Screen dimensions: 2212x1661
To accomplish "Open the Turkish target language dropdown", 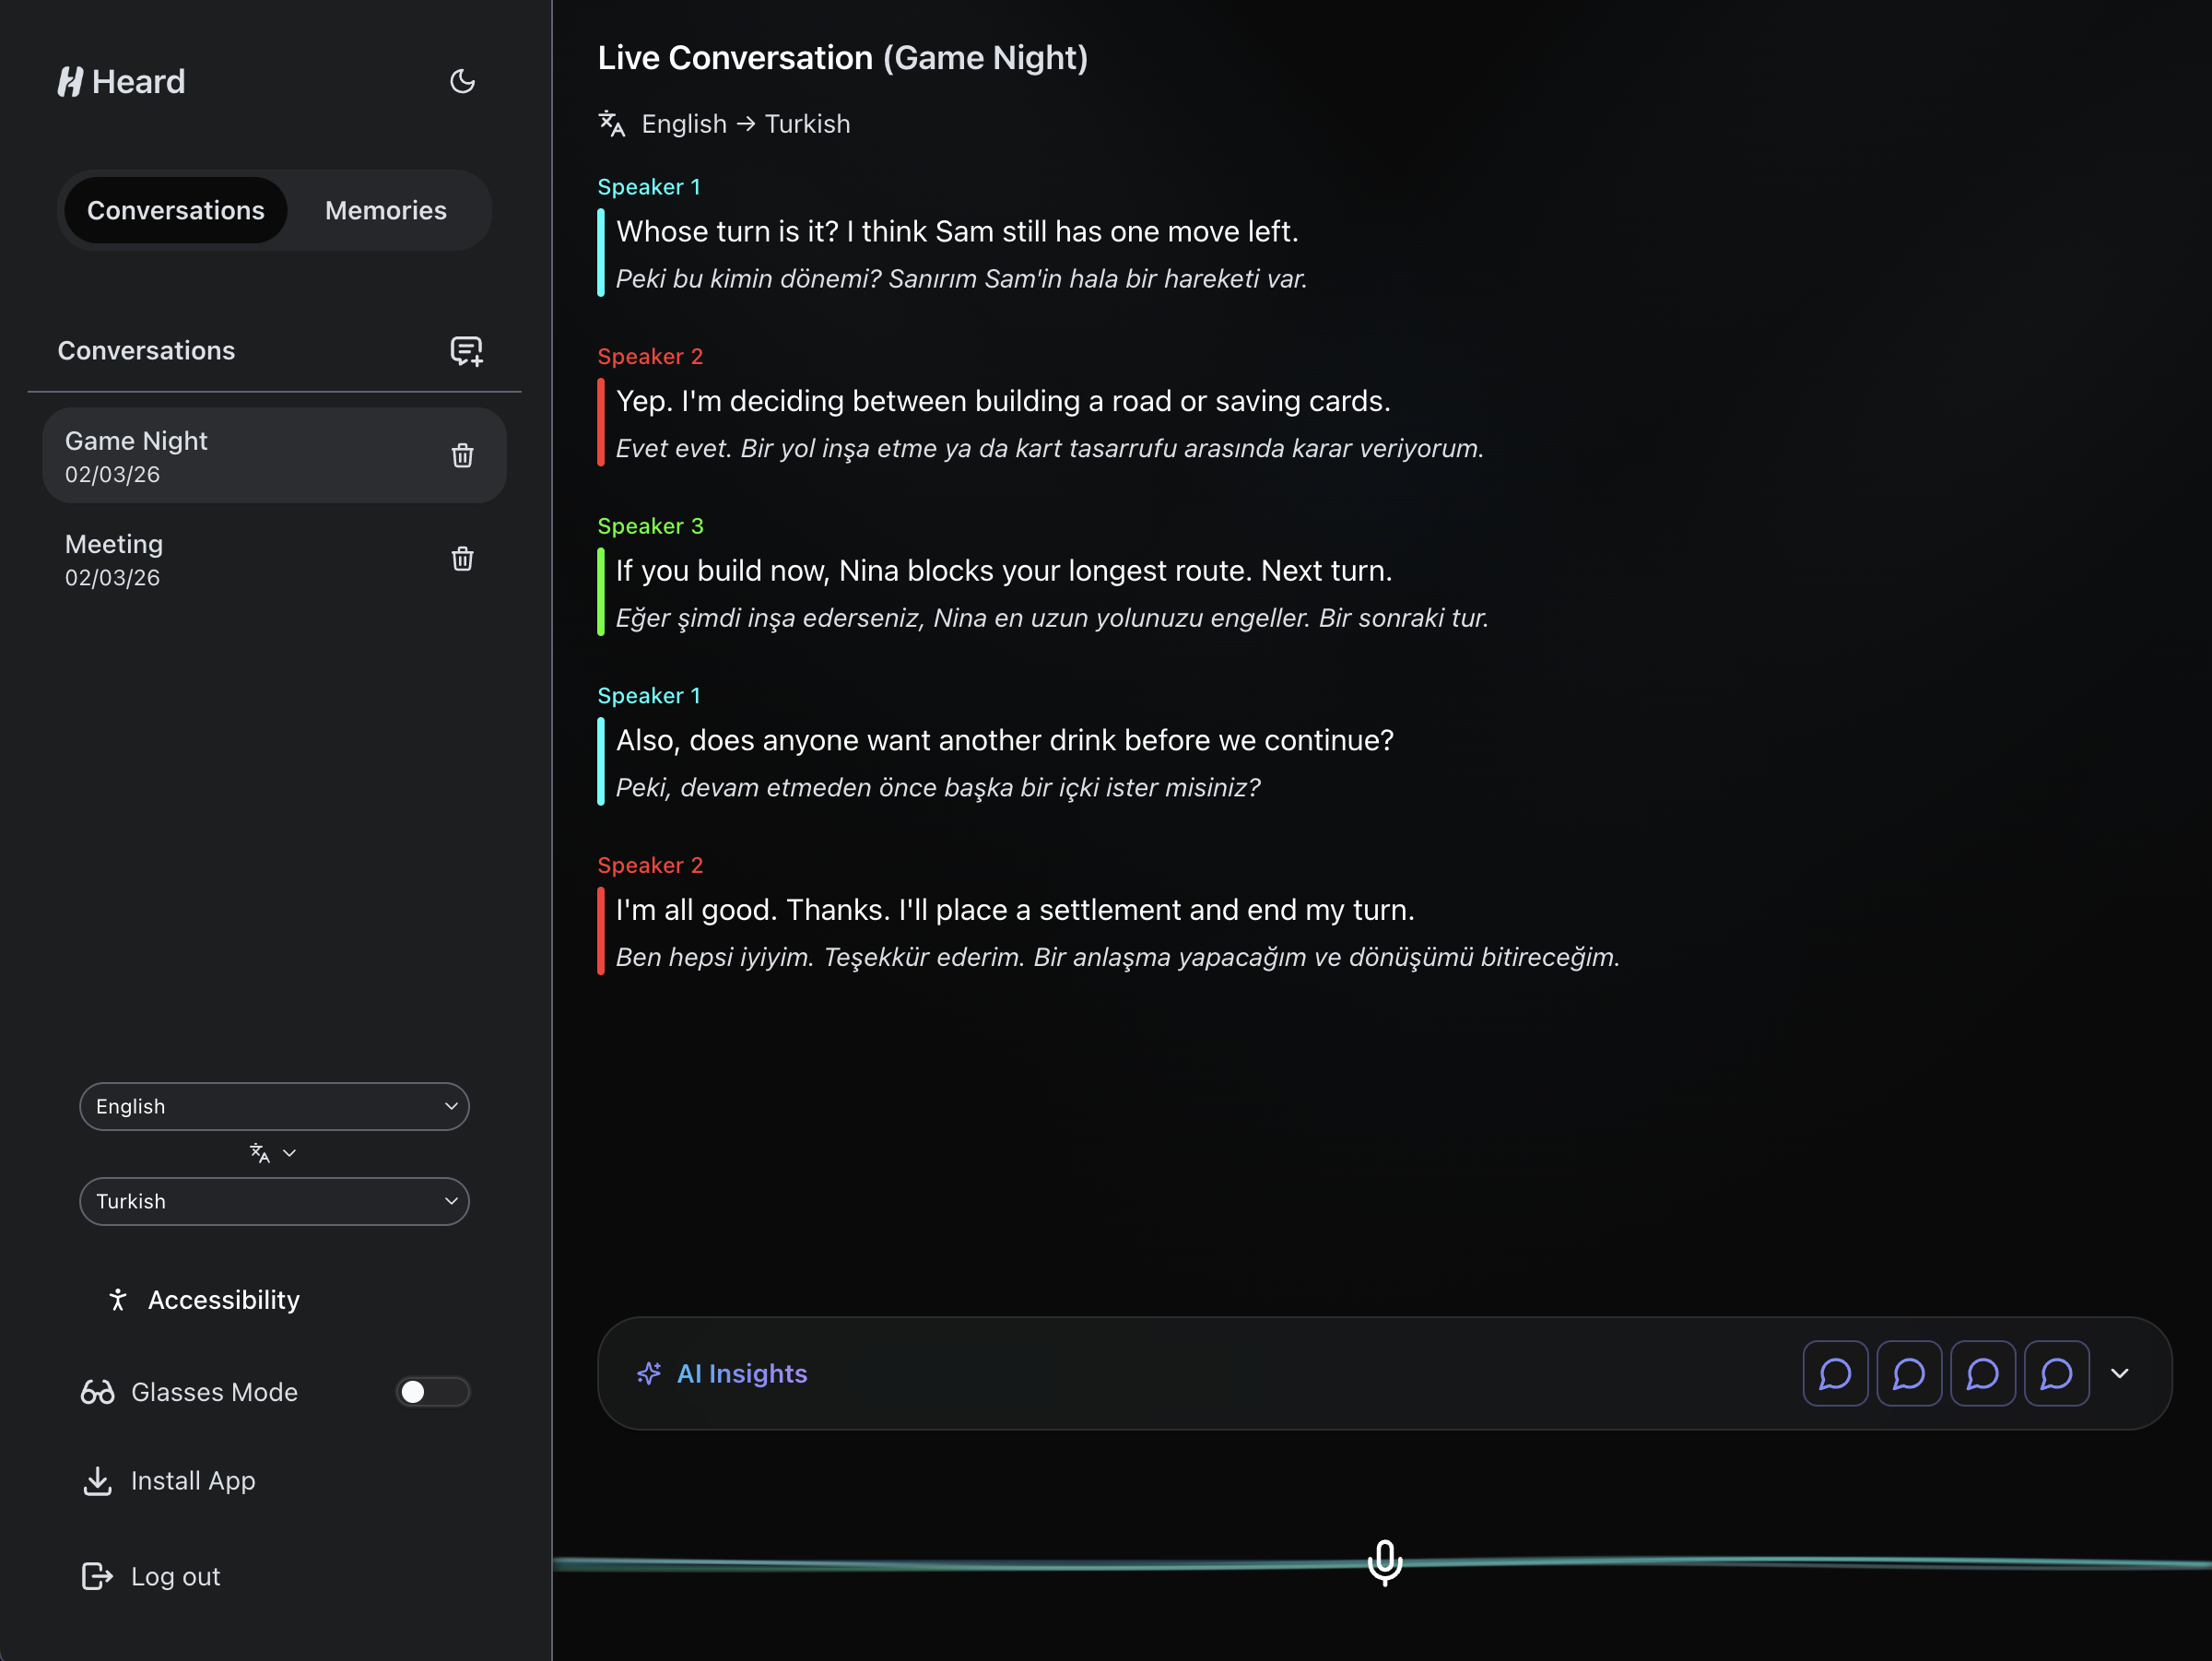I will click(274, 1201).
